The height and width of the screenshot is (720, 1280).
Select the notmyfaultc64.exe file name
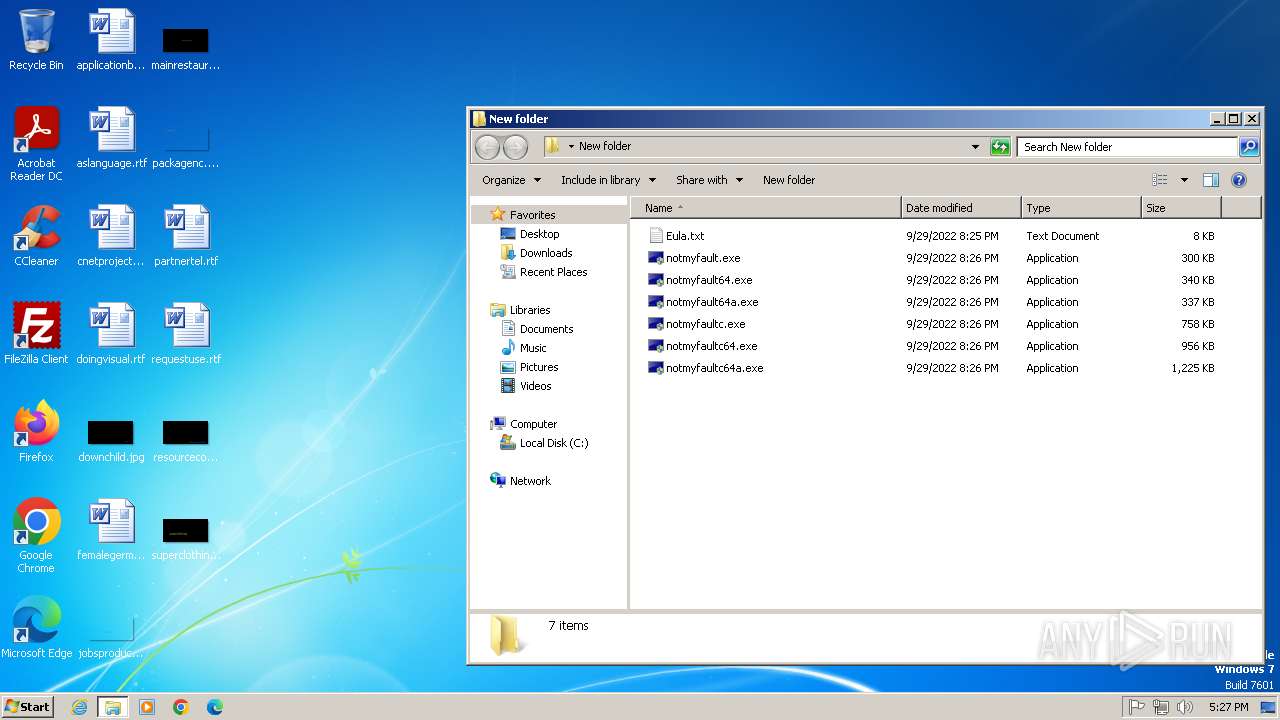712,346
